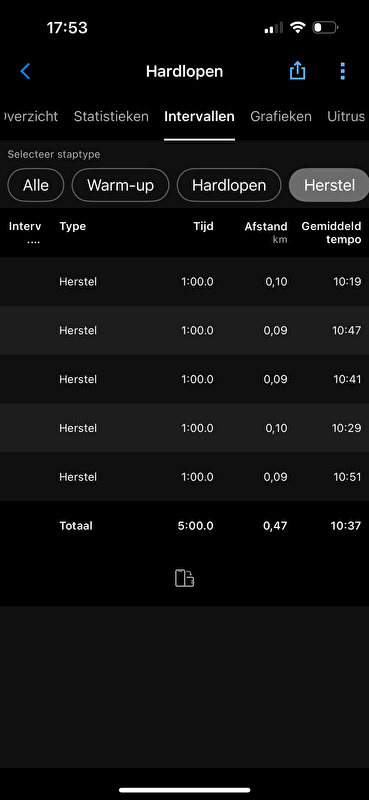Tap the Wi-Fi status icon

click(297, 27)
